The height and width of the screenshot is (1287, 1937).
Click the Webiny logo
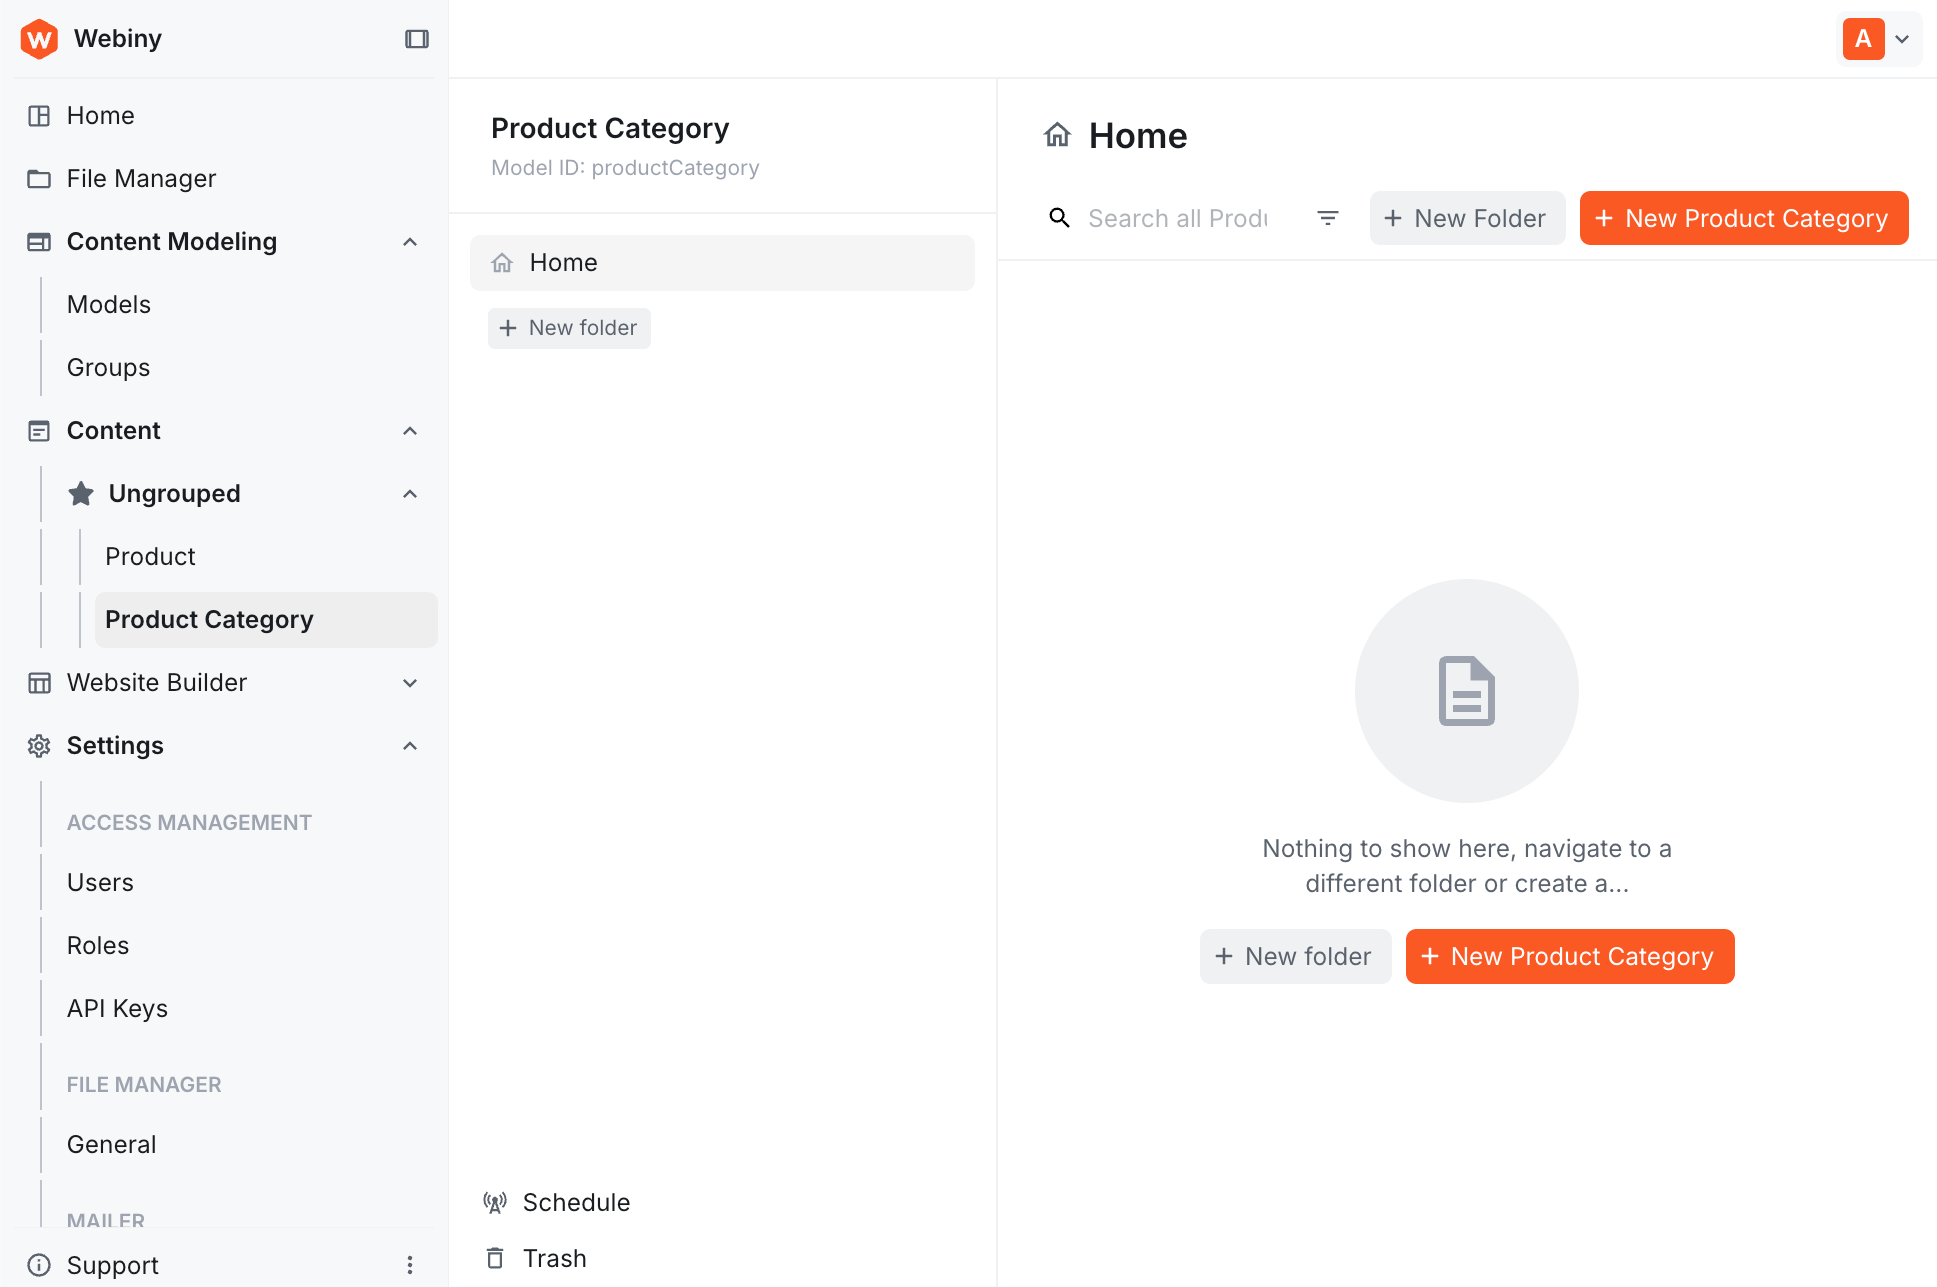pos(39,38)
